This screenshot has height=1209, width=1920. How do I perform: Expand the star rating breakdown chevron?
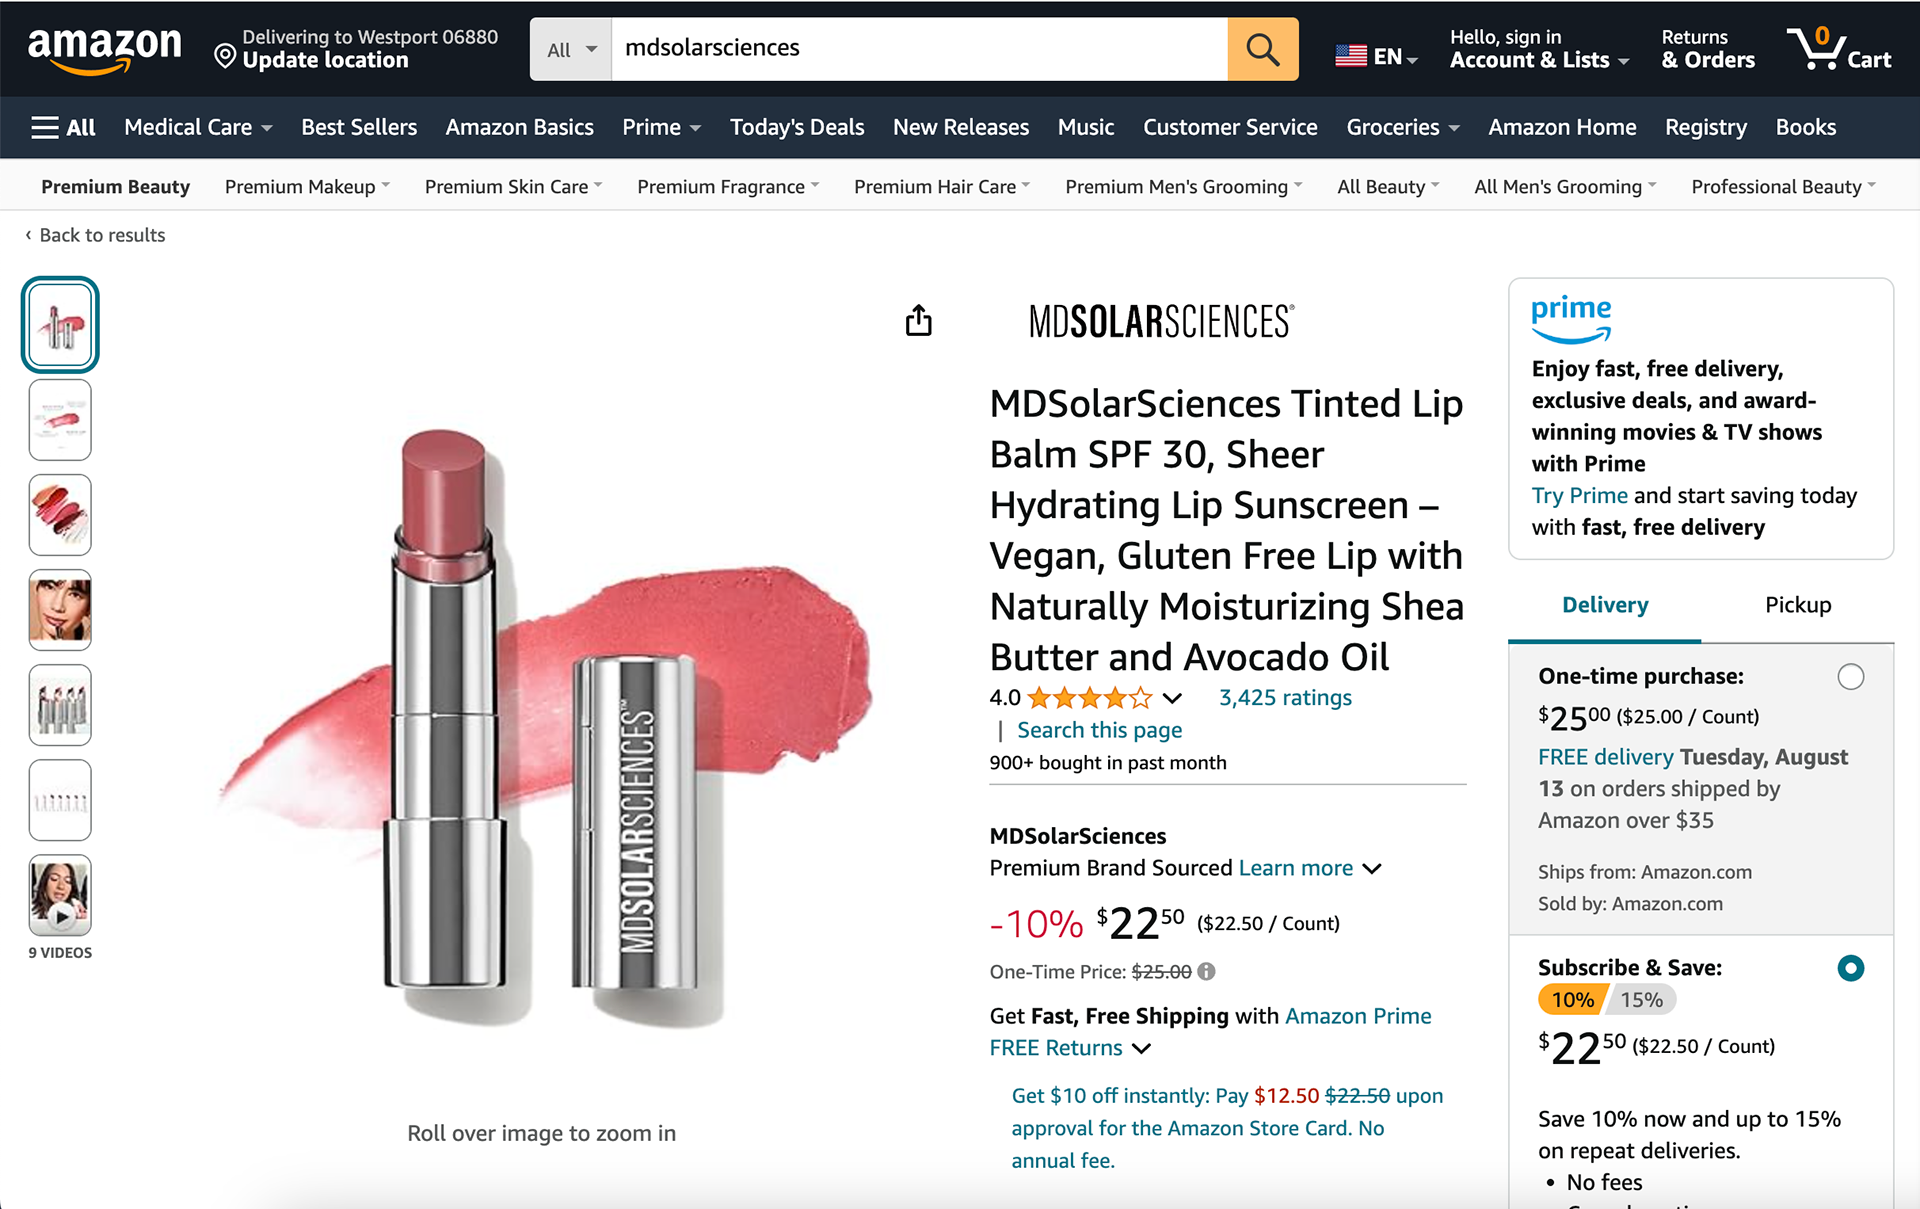1173,698
